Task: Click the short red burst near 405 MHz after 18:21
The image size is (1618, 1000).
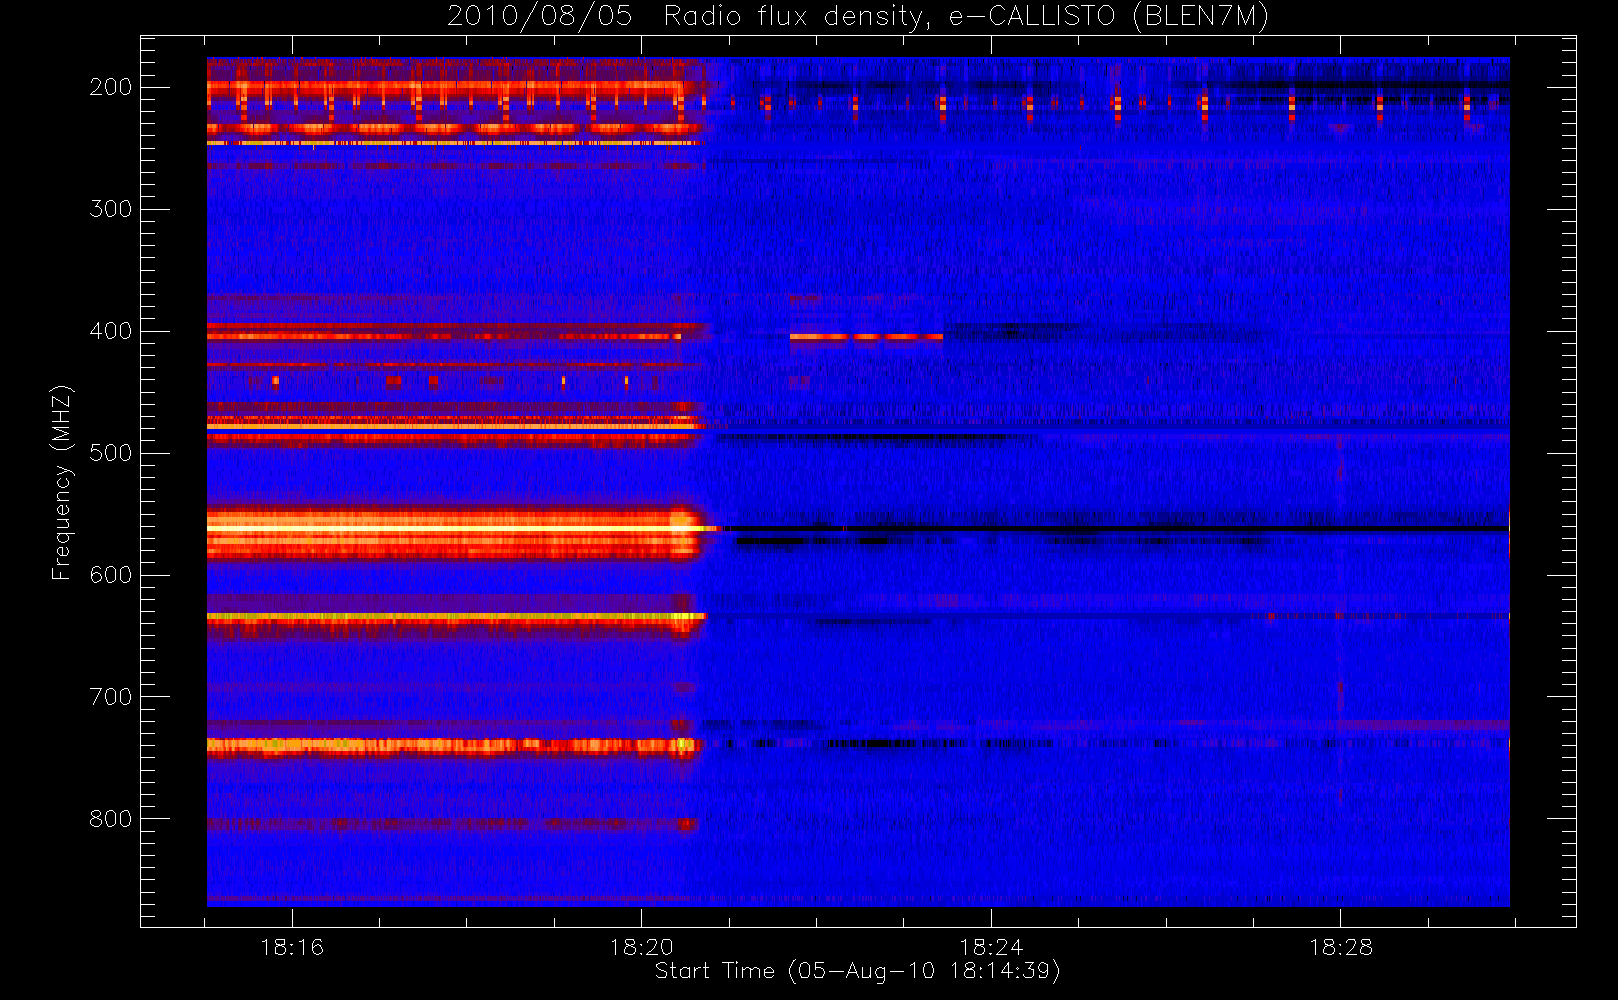Action: point(866,337)
